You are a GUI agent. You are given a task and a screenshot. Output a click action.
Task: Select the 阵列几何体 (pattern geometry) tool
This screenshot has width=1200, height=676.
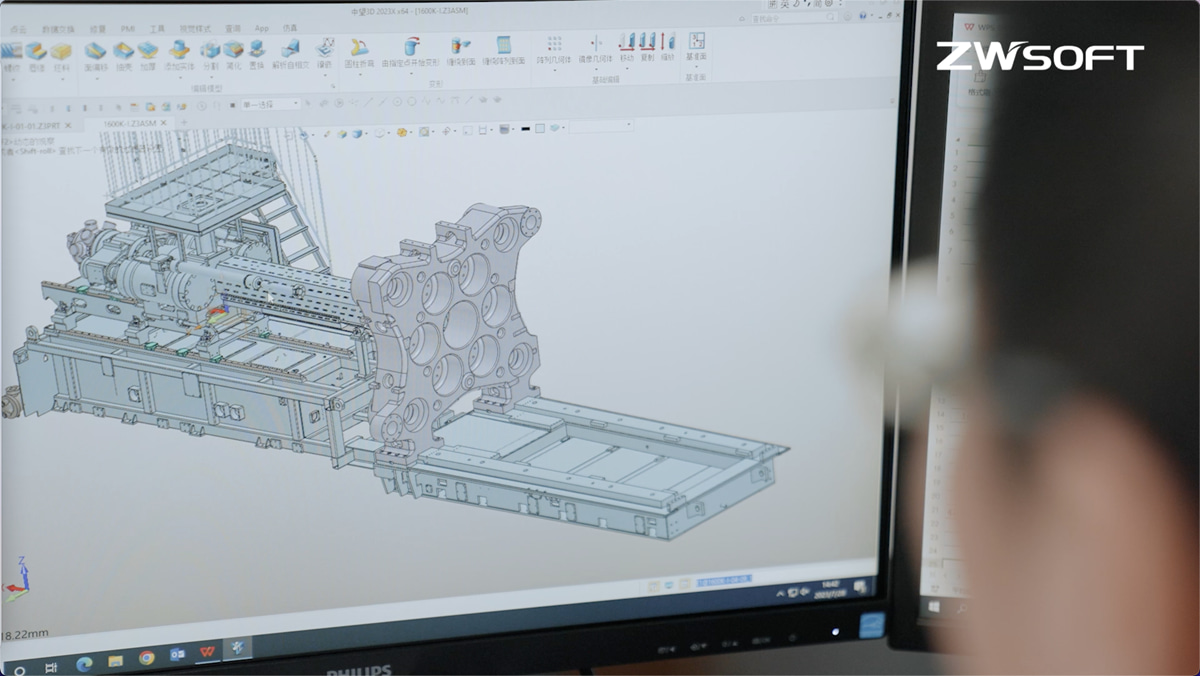[554, 49]
